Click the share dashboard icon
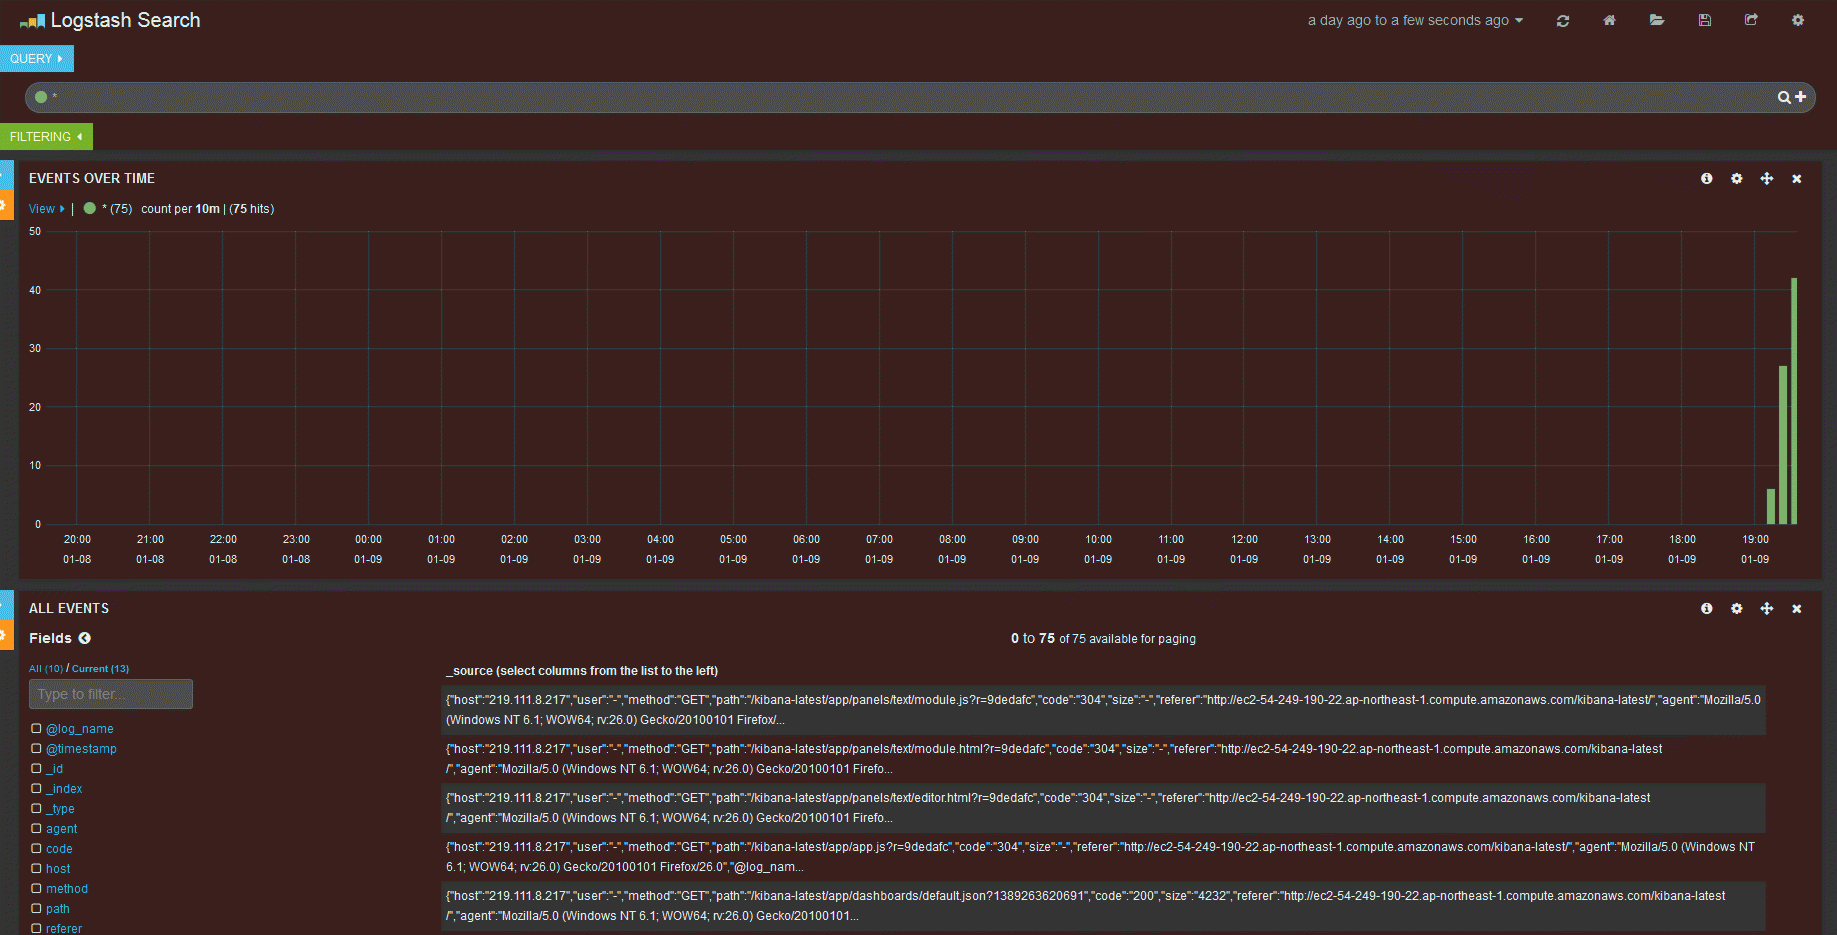Image resolution: width=1837 pixels, height=935 pixels. [1751, 20]
